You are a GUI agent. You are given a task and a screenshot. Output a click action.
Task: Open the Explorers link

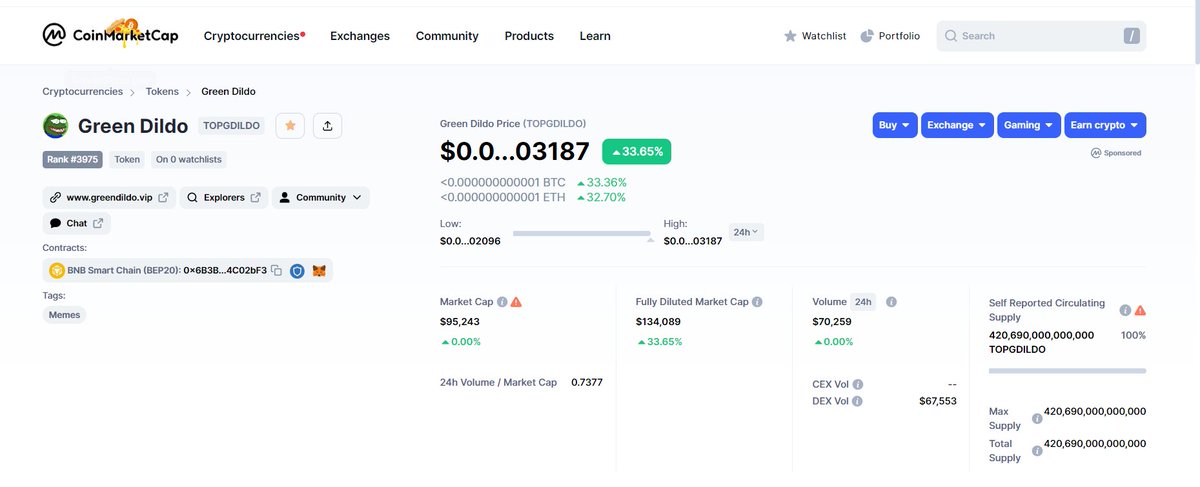point(224,198)
